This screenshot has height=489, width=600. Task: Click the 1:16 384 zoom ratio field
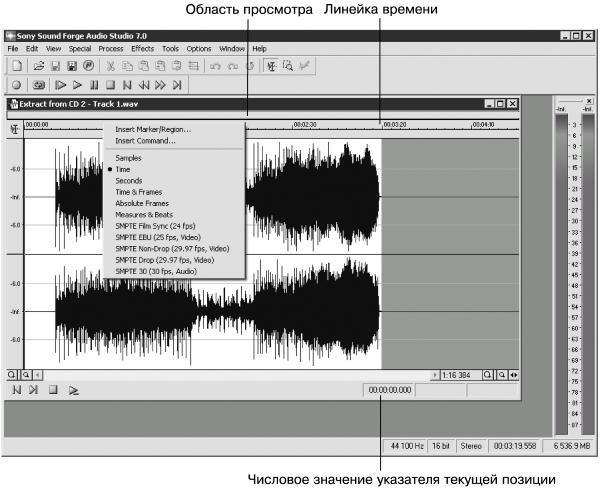(460, 375)
